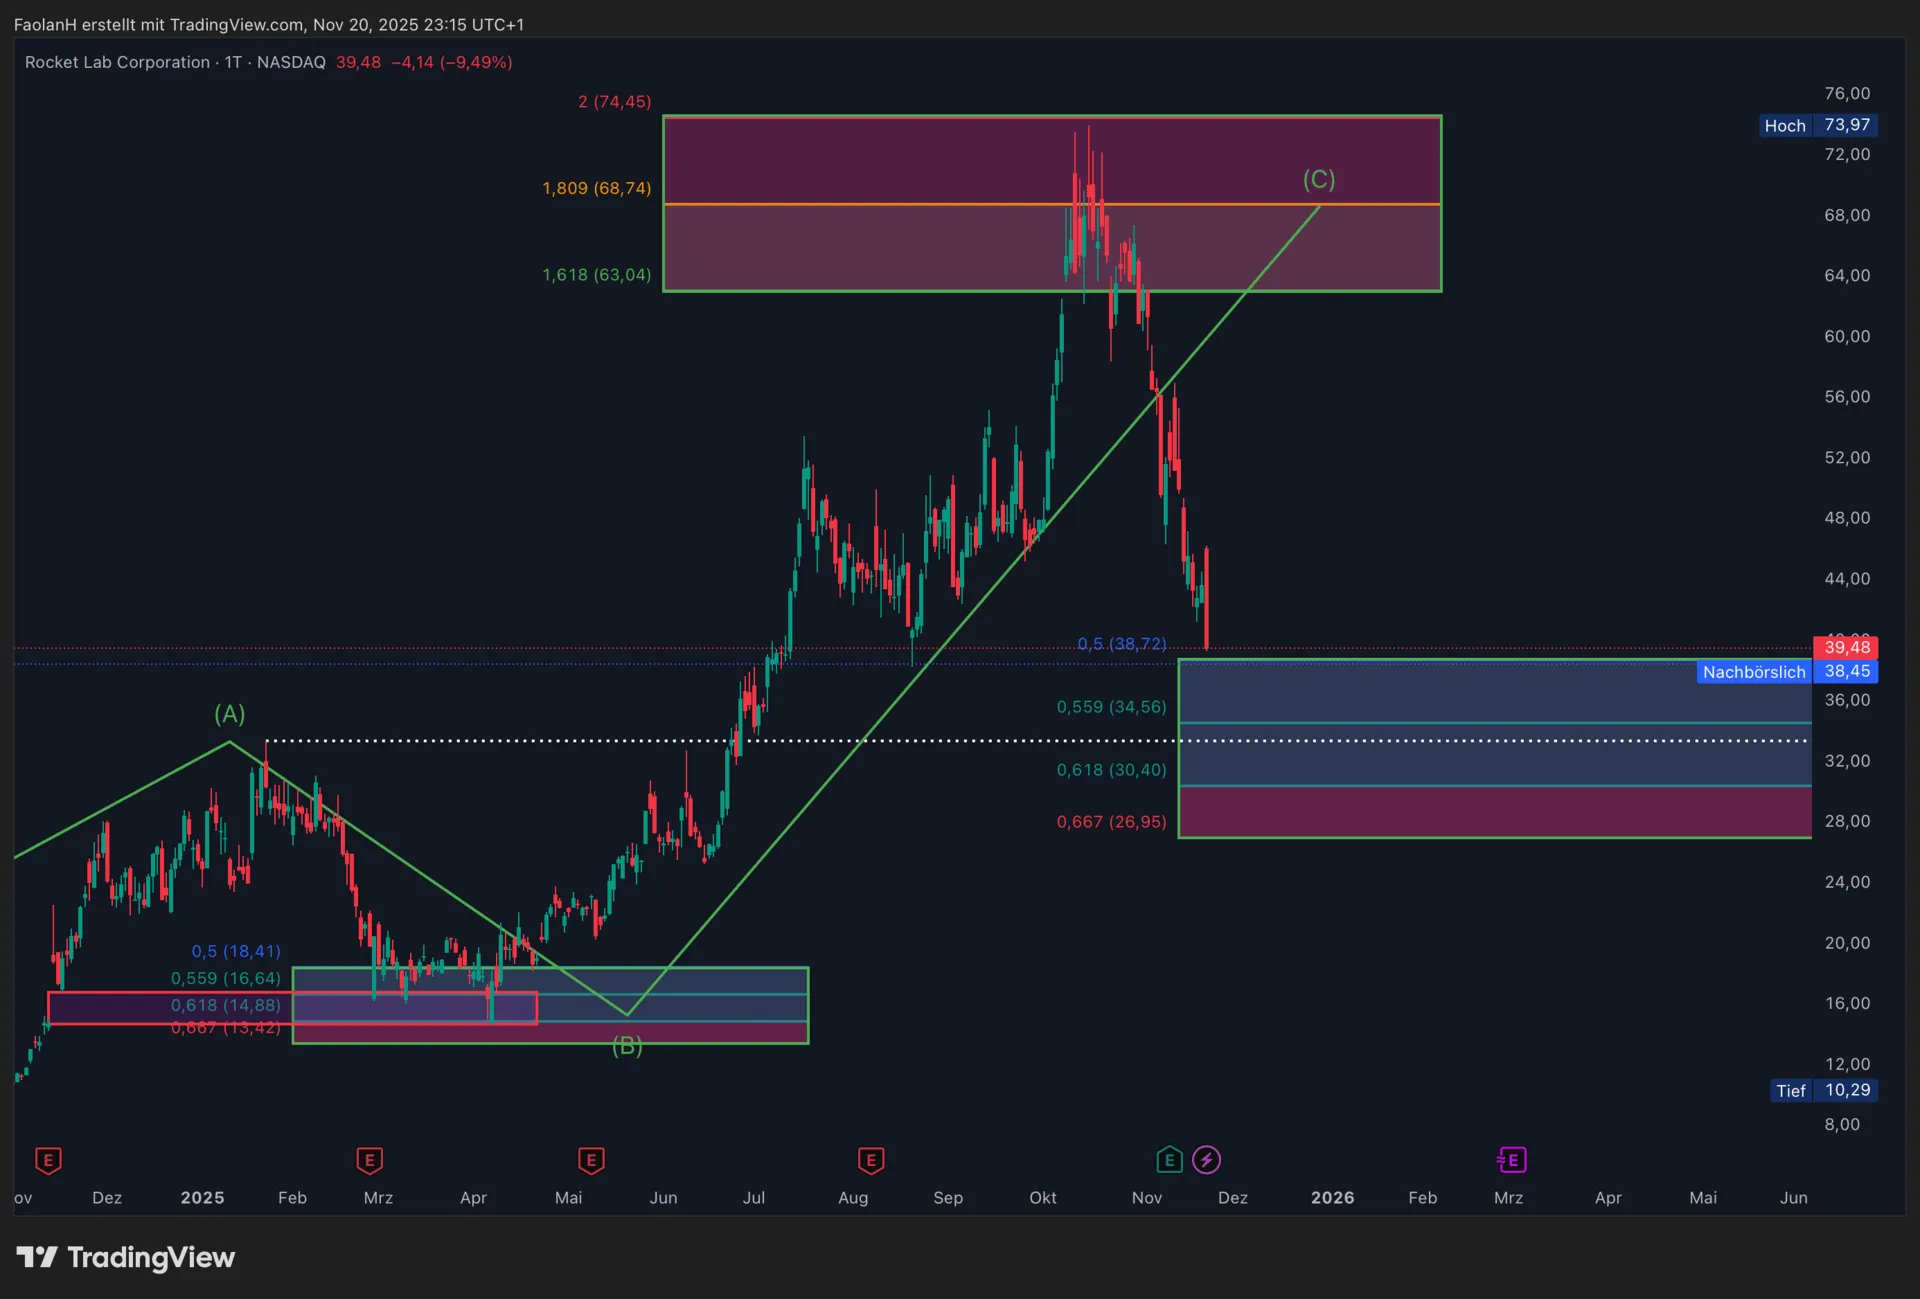The image size is (1920, 1299).
Task: Select the (B) wave label
Action: pyautogui.click(x=627, y=1046)
